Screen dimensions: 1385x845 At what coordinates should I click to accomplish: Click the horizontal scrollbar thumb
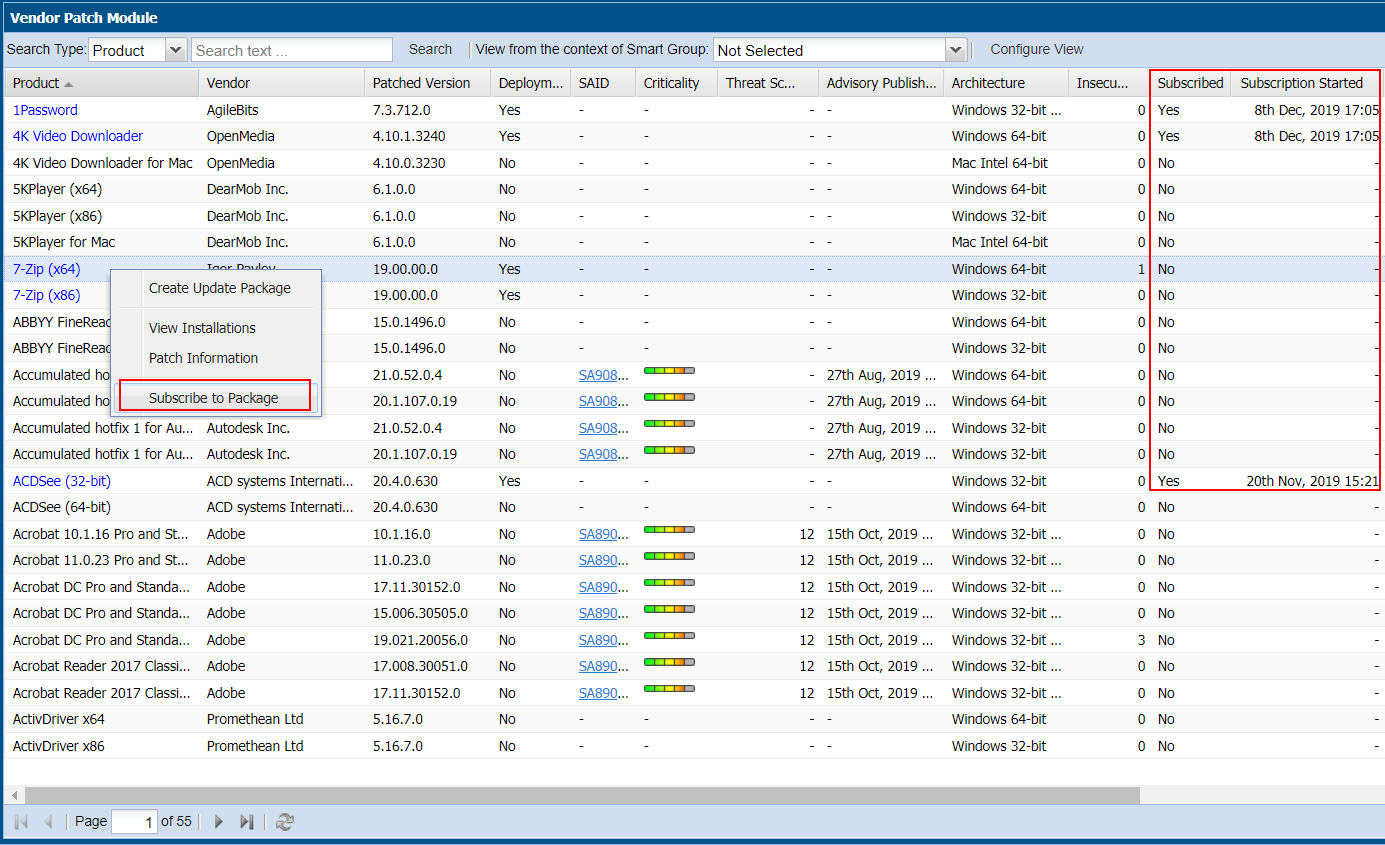click(580, 795)
